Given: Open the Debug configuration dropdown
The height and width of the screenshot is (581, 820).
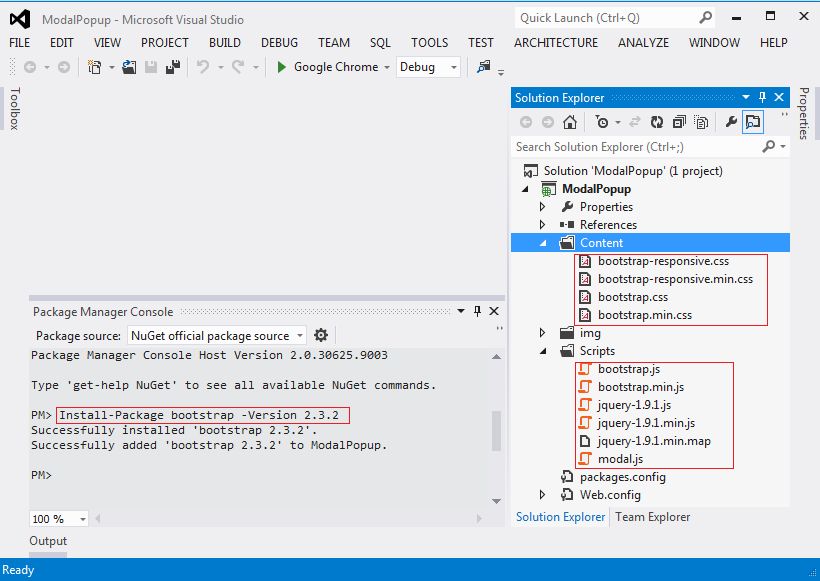Looking at the screenshot, I should [453, 67].
